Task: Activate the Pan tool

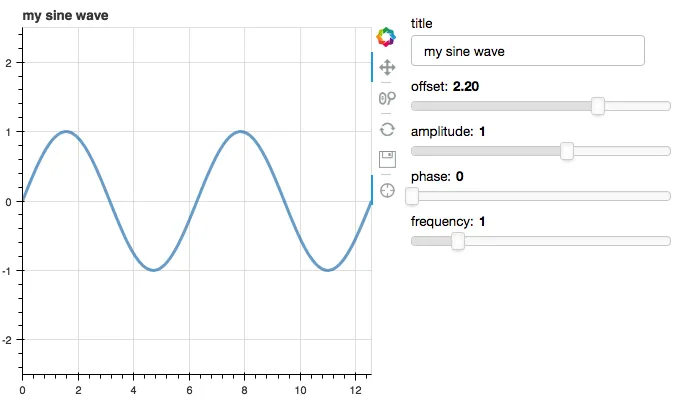Action: pyautogui.click(x=386, y=68)
